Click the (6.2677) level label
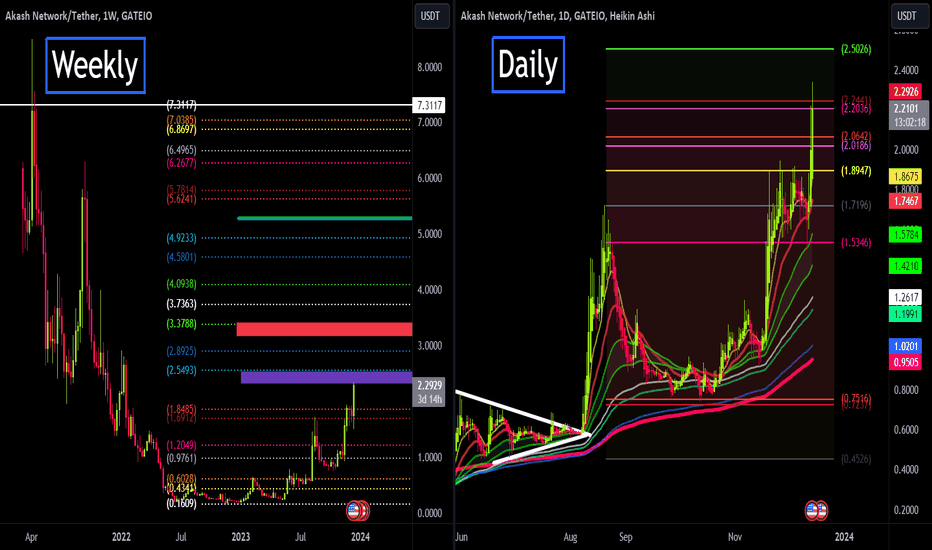This screenshot has height=550, width=932. (181, 162)
